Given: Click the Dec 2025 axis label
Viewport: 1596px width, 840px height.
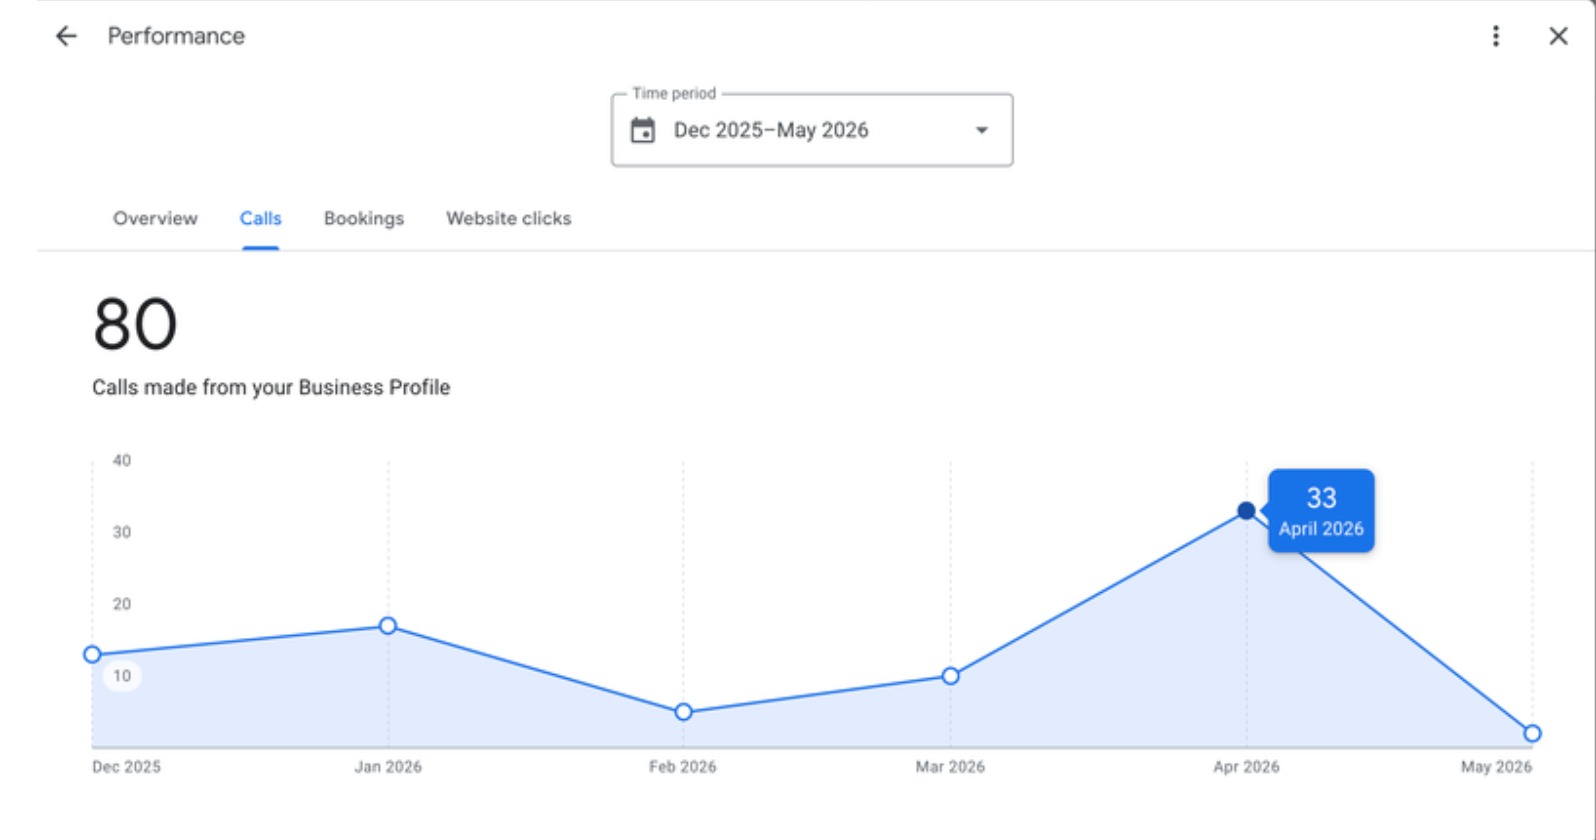Looking at the screenshot, I should [x=126, y=767].
